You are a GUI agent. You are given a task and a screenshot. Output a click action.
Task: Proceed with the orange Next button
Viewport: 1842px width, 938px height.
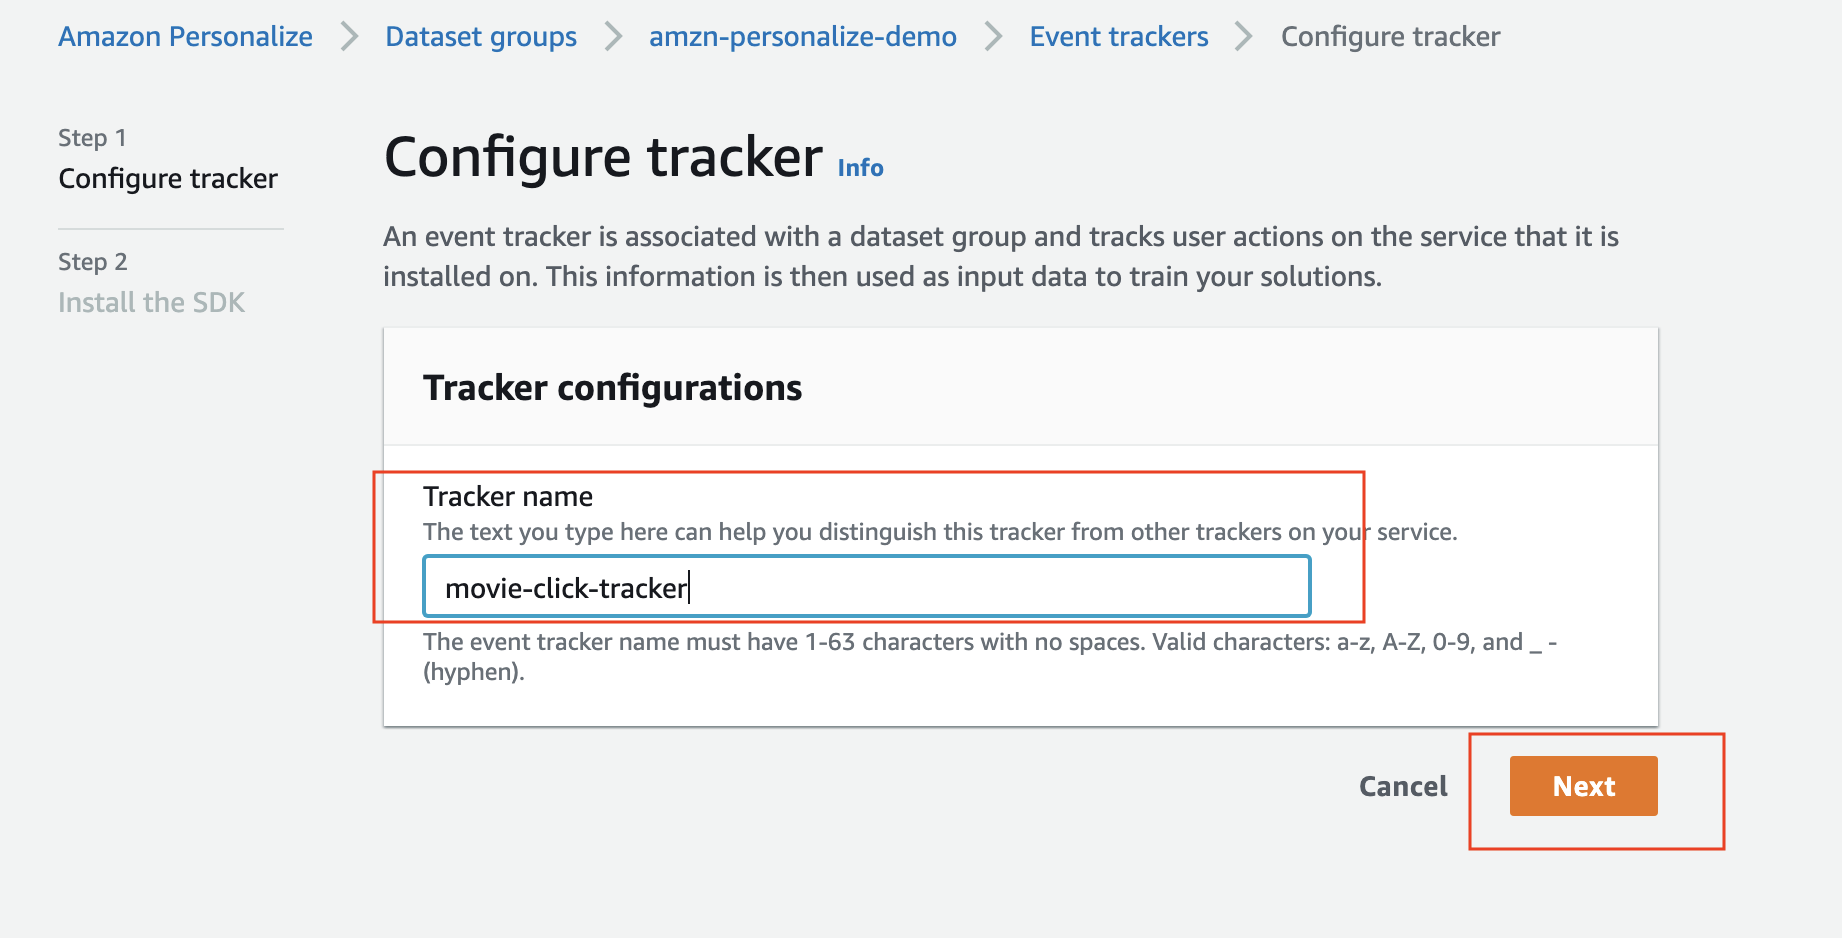click(x=1583, y=786)
